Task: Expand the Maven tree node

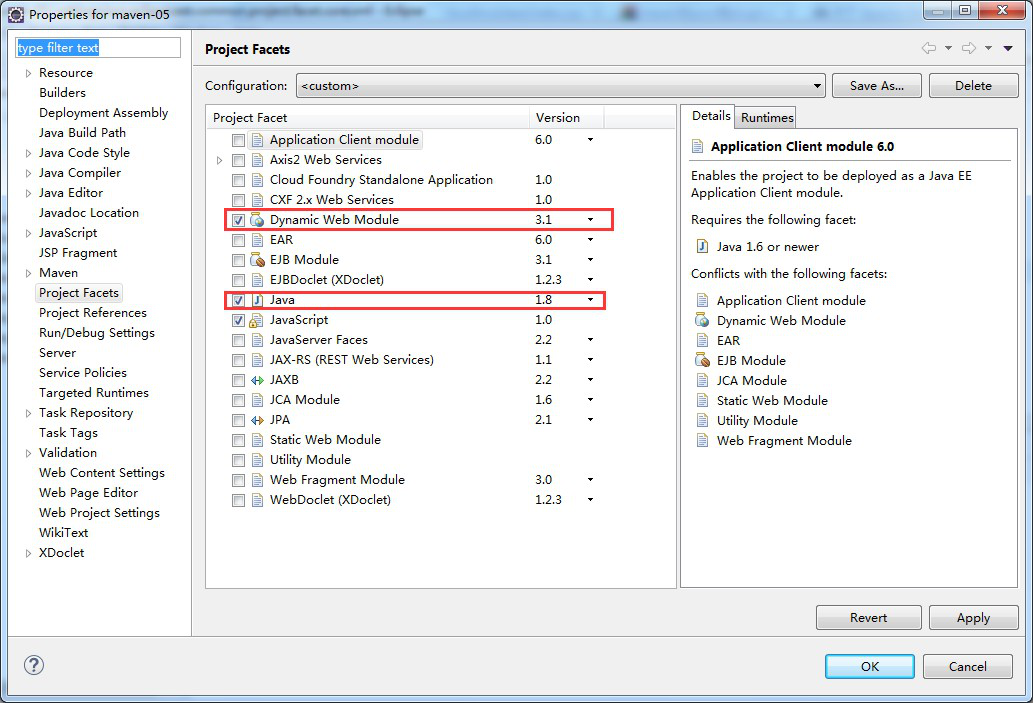Action: (x=28, y=273)
